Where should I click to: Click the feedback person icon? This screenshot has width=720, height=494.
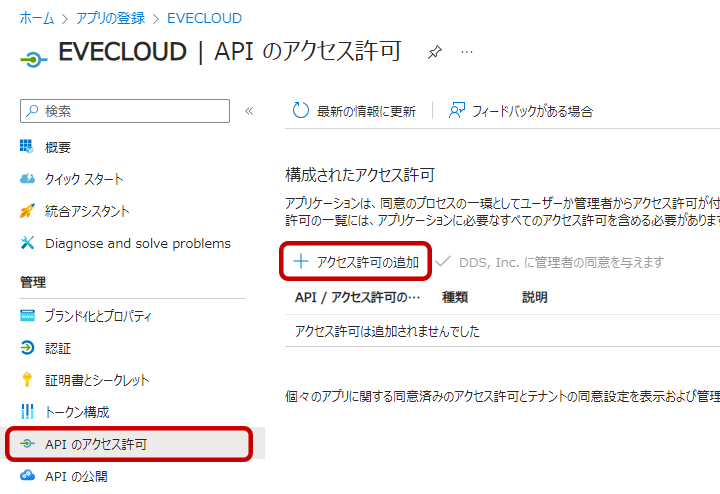coord(457,111)
